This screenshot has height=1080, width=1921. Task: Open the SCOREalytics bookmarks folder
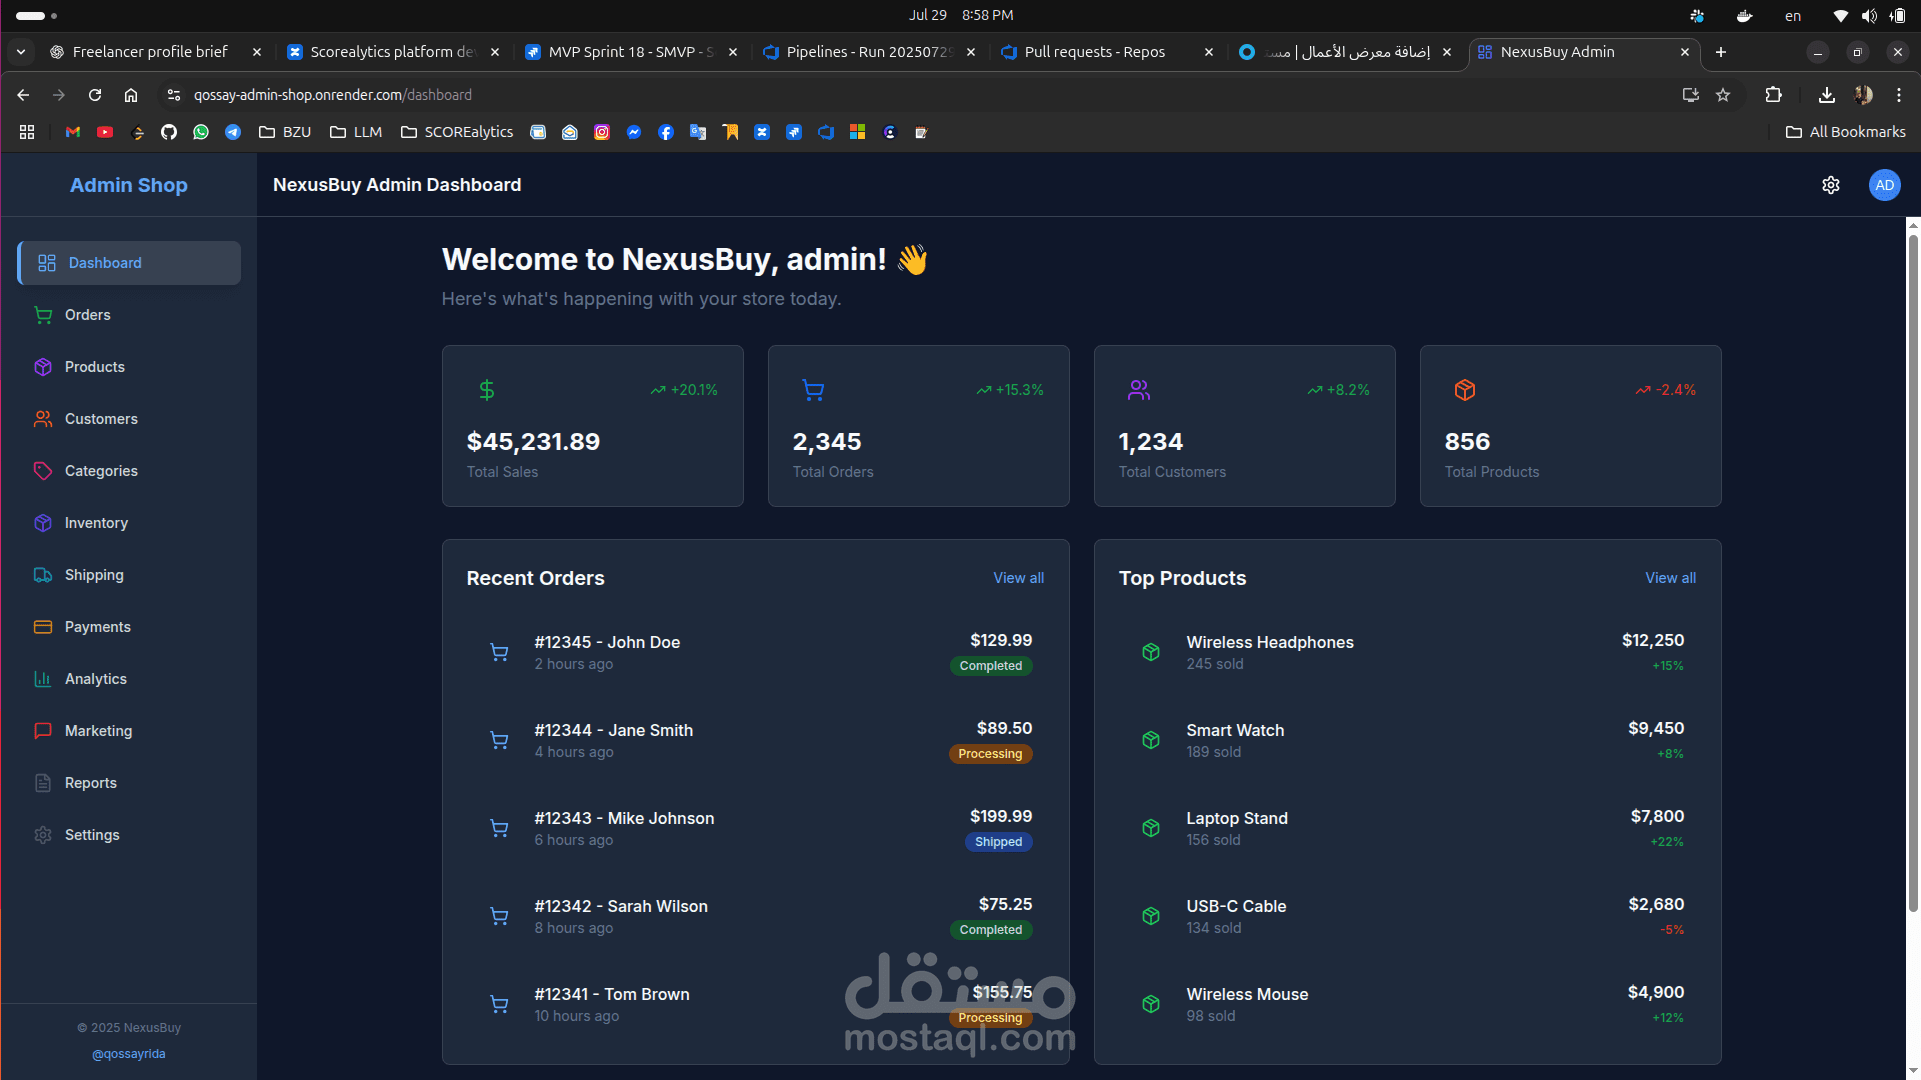pyautogui.click(x=457, y=132)
